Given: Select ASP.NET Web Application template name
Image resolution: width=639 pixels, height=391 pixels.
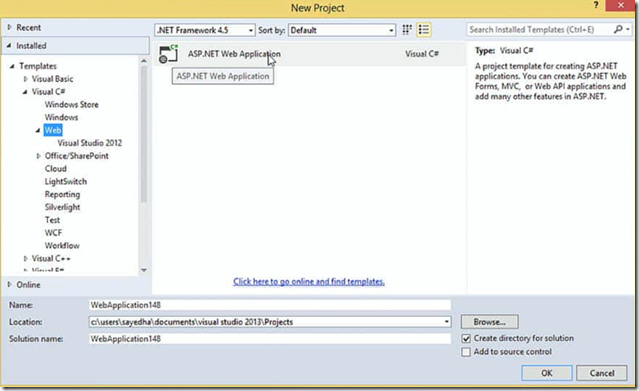Looking at the screenshot, I should [x=234, y=54].
